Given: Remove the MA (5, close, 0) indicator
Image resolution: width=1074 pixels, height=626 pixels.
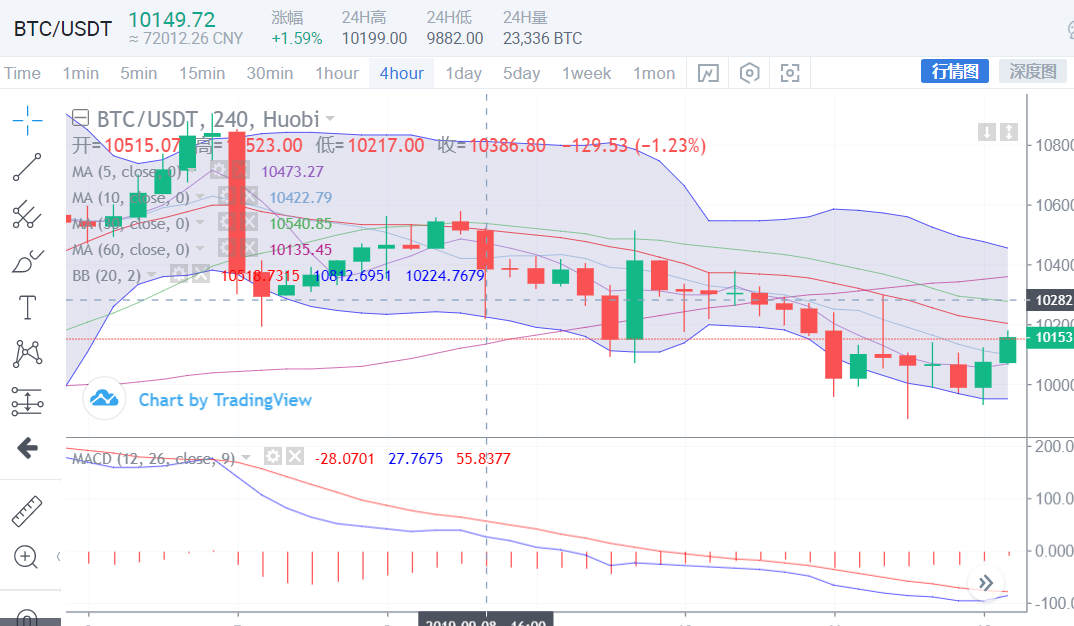Looking at the screenshot, I should [x=240, y=172].
